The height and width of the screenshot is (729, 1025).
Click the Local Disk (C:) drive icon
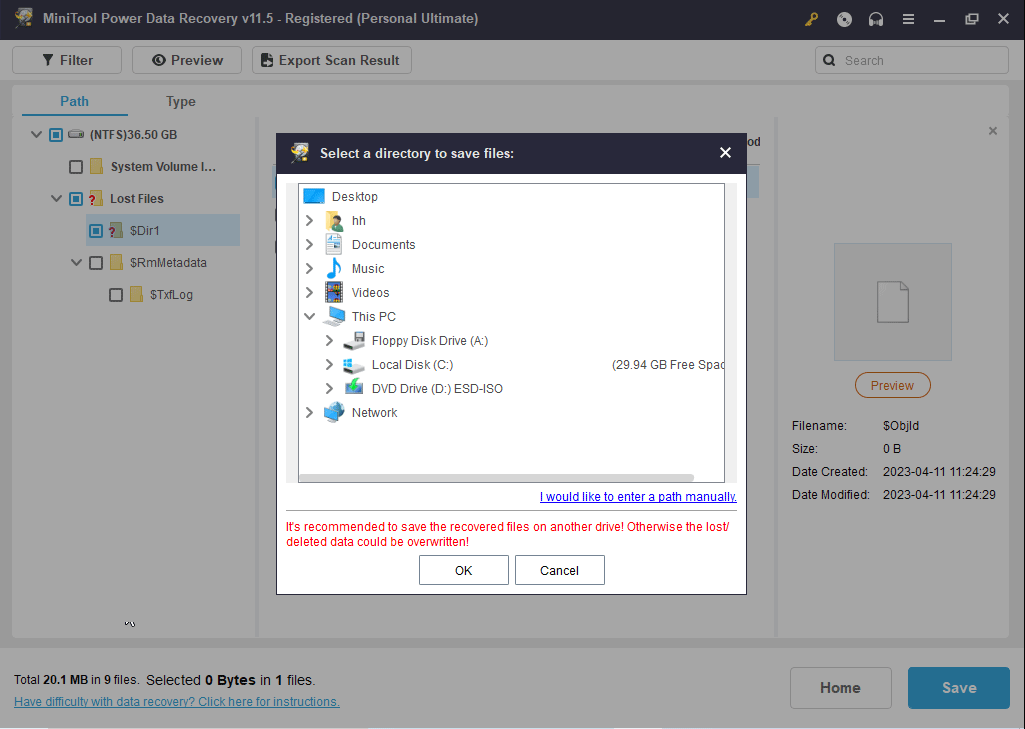354,365
